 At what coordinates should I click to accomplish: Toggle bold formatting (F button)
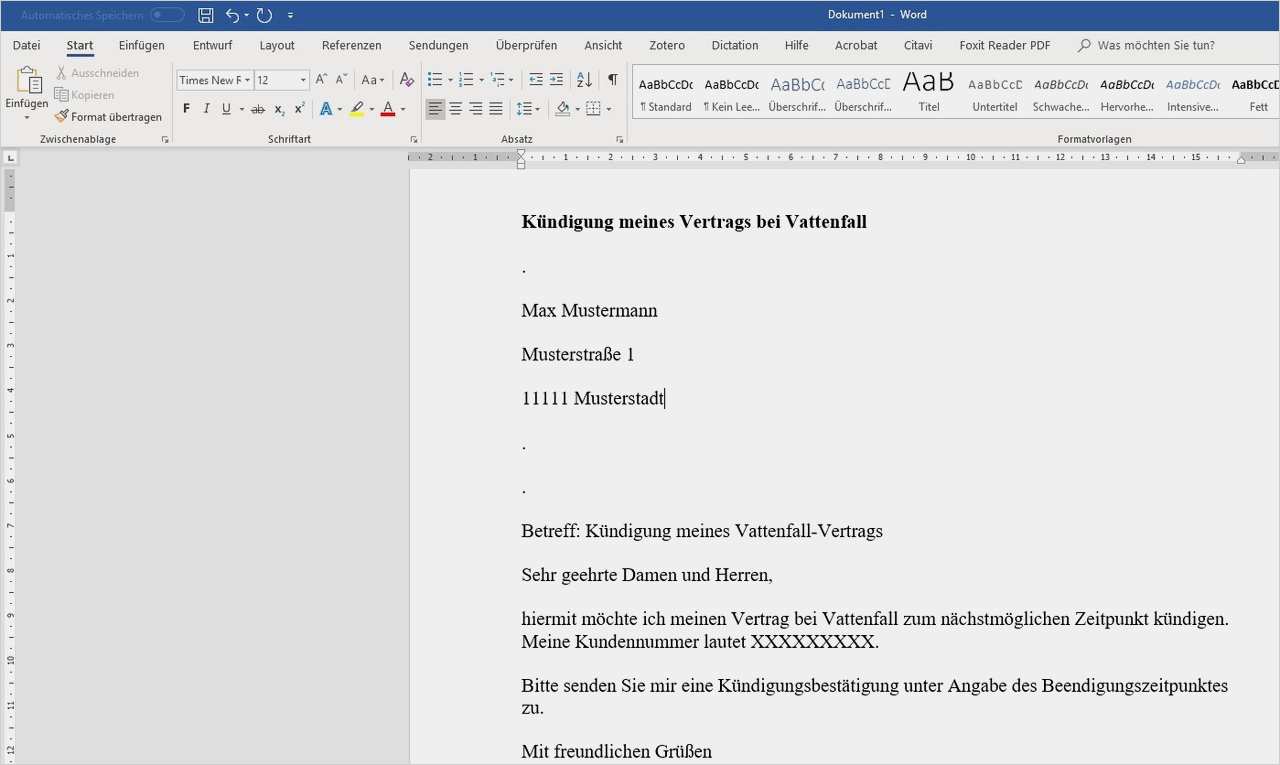186,109
